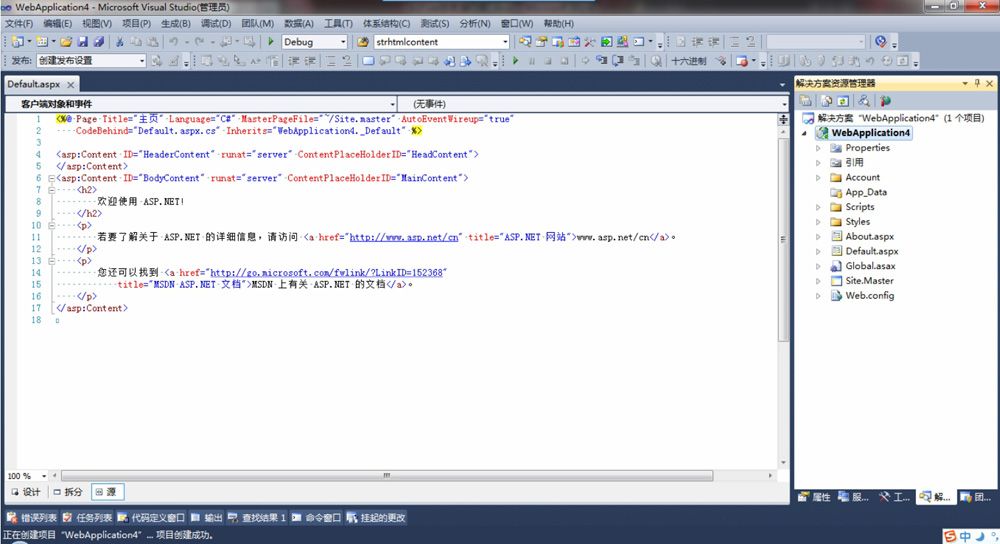Open the 输出 output panel tab
Screen dimensions: 1000x544
207,518
